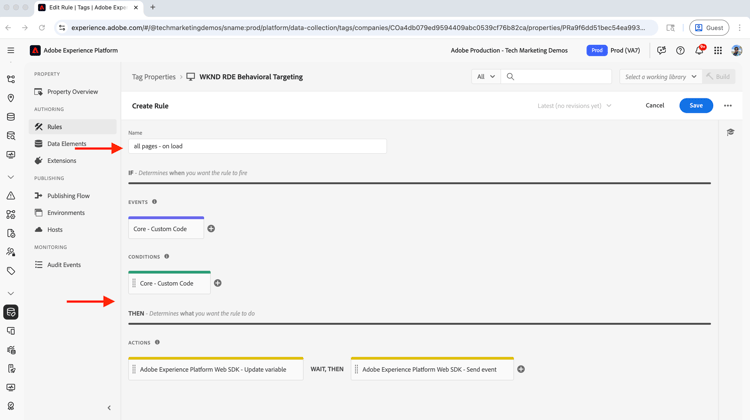Image resolution: width=750 pixels, height=420 pixels.
Task: Open the notifications bell
Action: (699, 50)
